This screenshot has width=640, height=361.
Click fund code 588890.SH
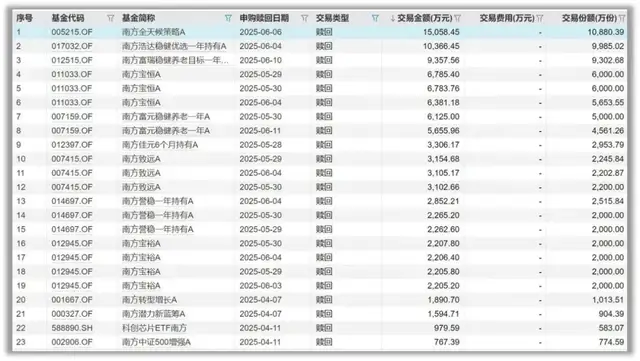click(x=72, y=328)
